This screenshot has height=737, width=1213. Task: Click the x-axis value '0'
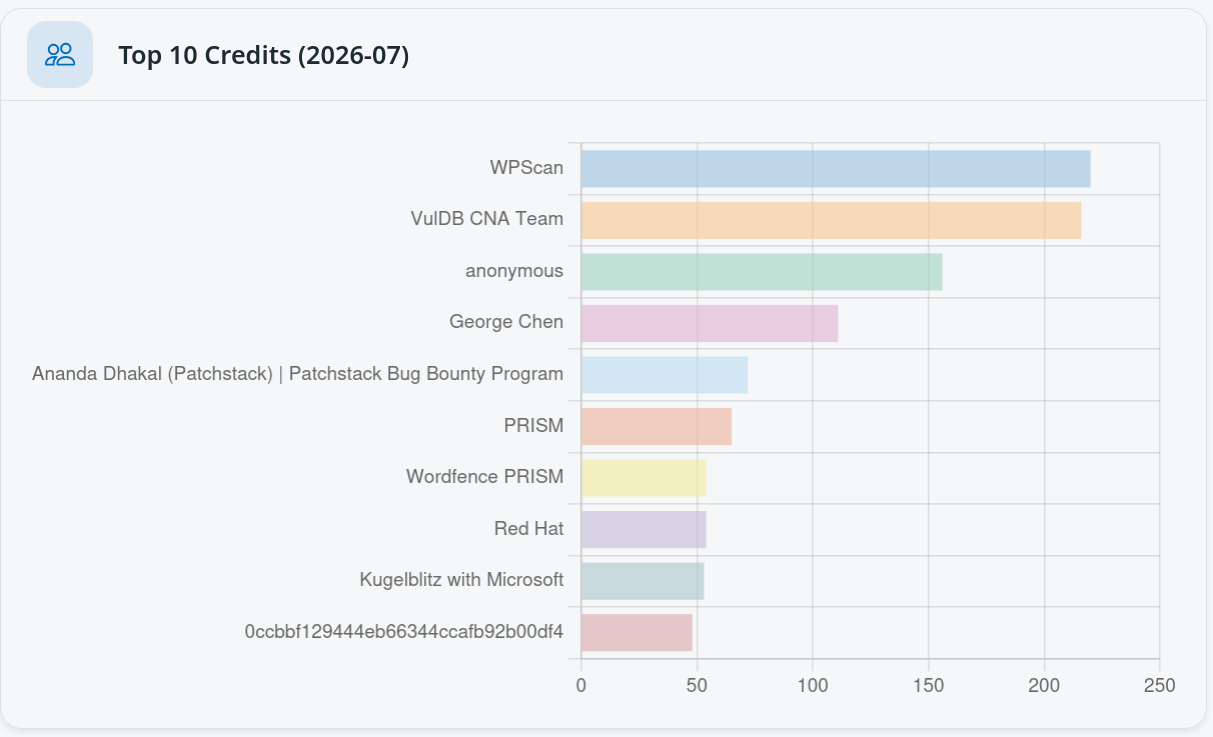[581, 686]
